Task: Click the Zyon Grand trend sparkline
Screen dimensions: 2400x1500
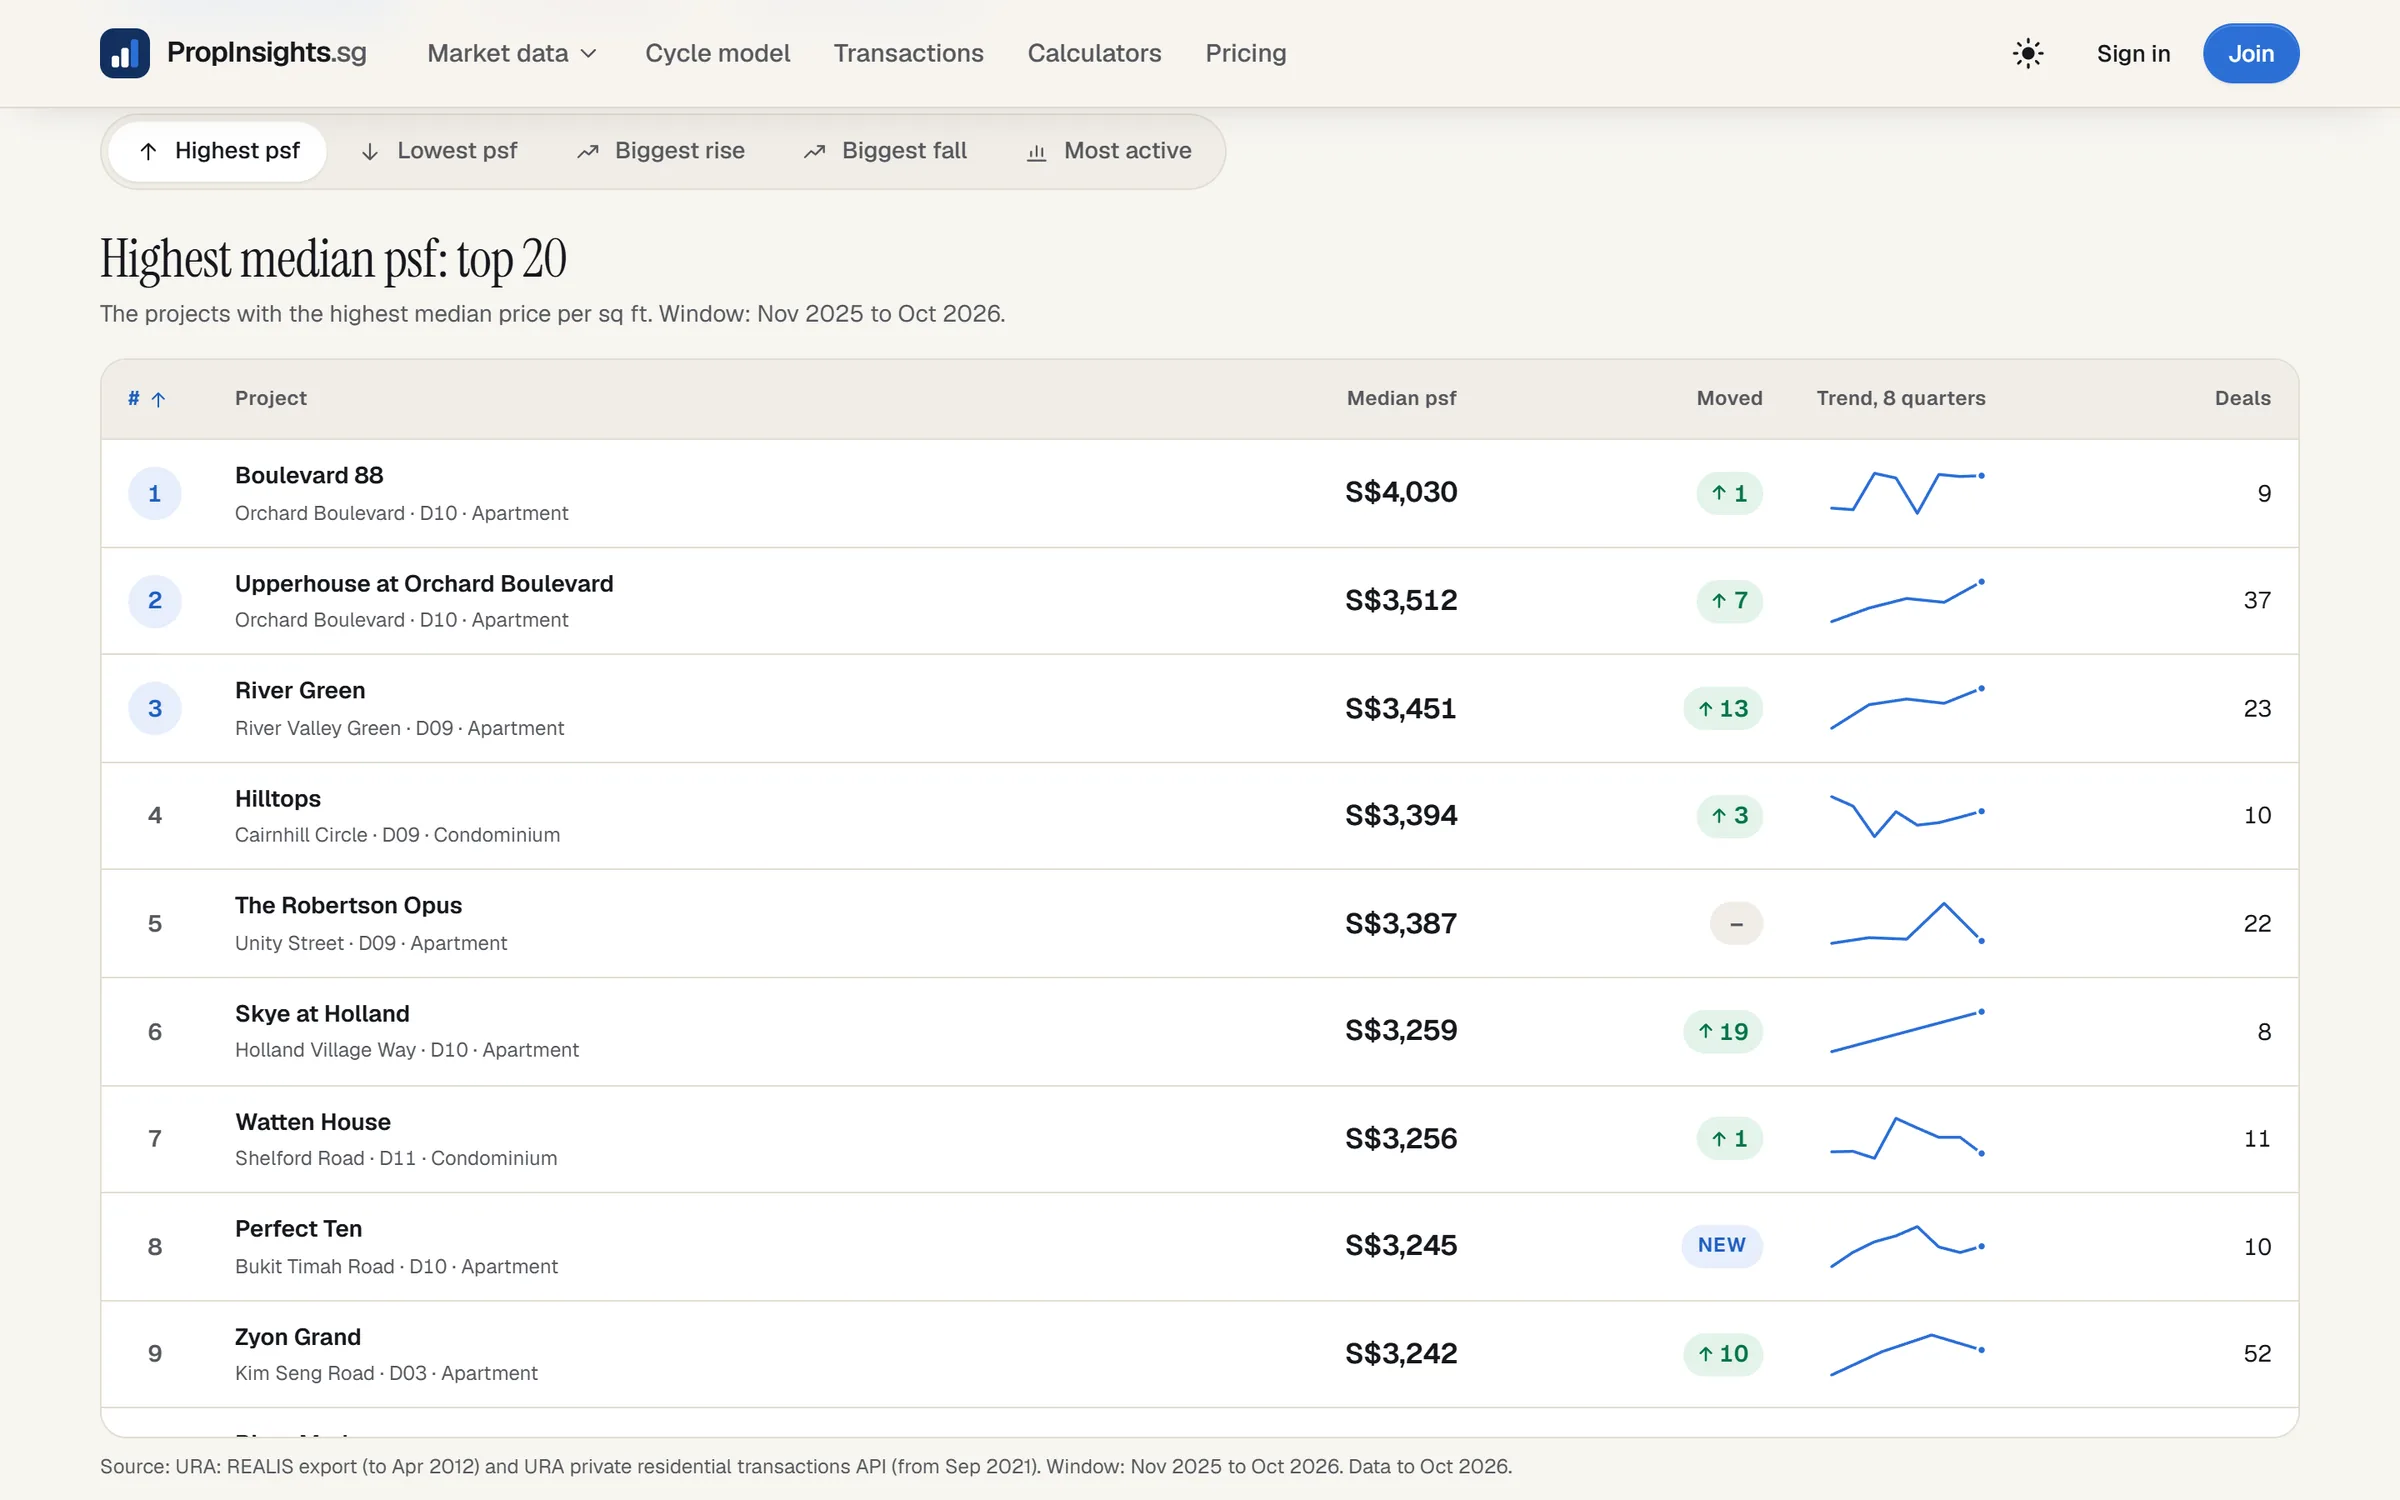Action: [1907, 1354]
